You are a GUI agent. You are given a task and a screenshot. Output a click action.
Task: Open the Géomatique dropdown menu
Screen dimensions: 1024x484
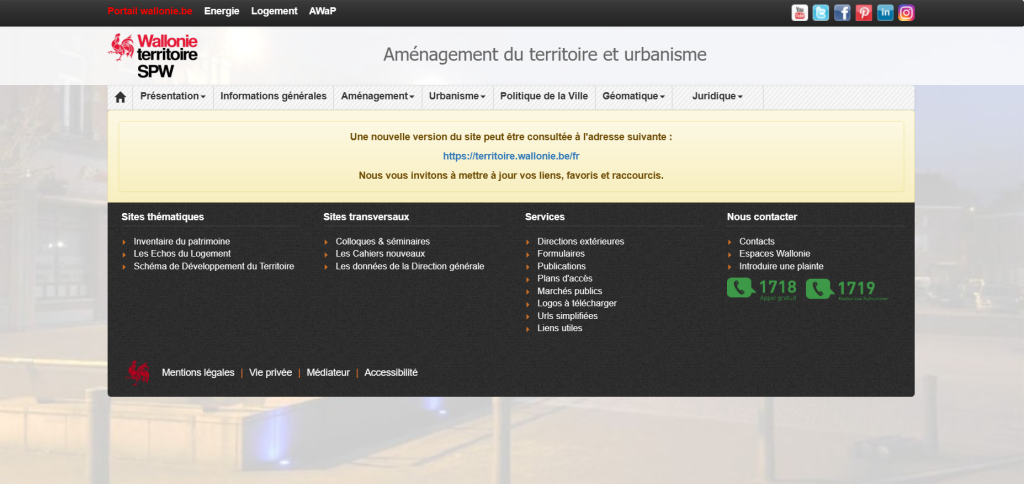coord(633,97)
